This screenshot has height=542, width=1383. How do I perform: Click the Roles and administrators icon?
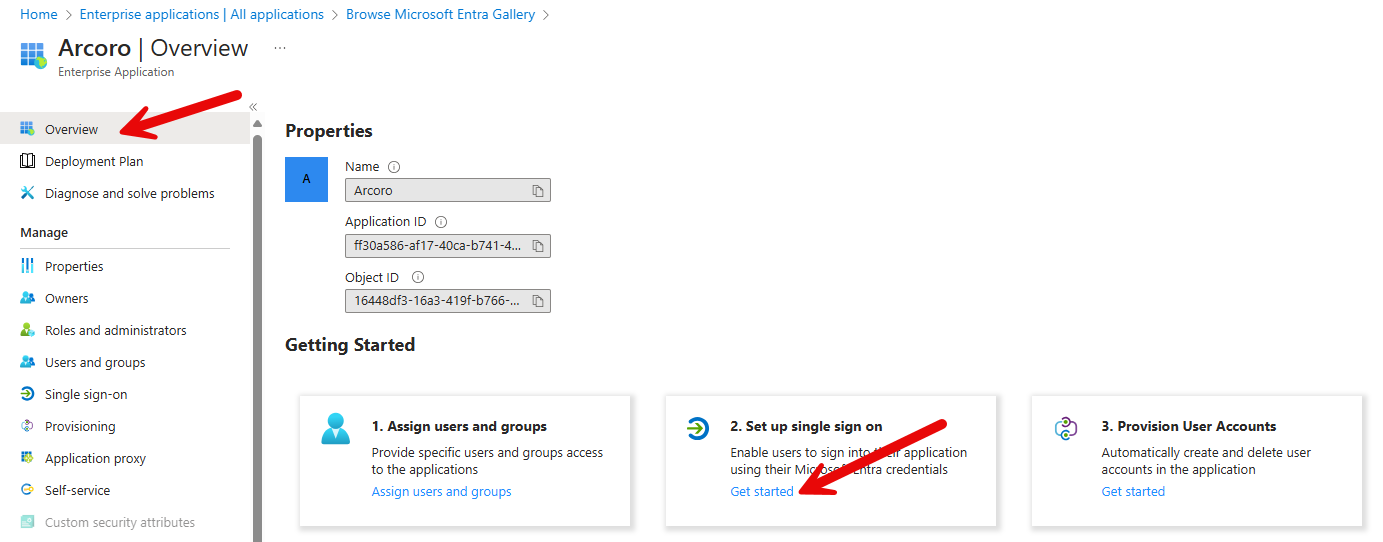(27, 330)
